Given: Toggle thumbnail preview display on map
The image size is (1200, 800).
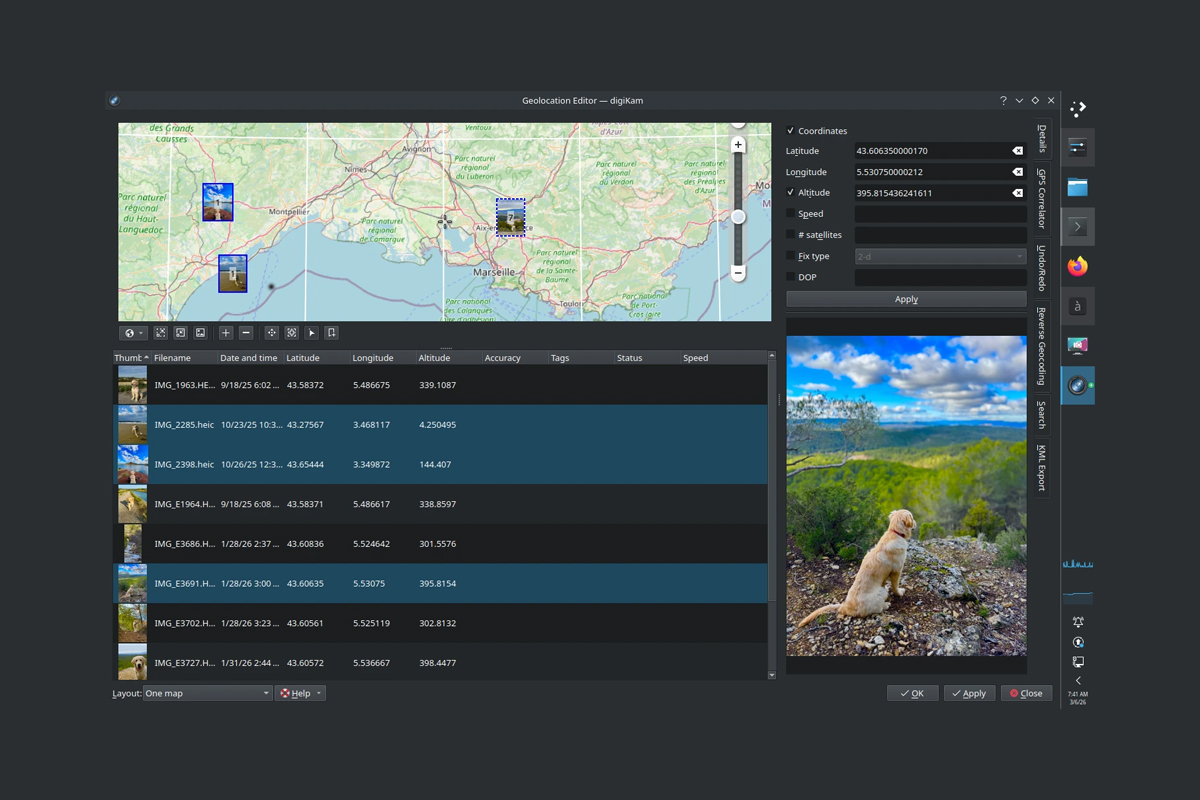Looking at the screenshot, I should (200, 333).
